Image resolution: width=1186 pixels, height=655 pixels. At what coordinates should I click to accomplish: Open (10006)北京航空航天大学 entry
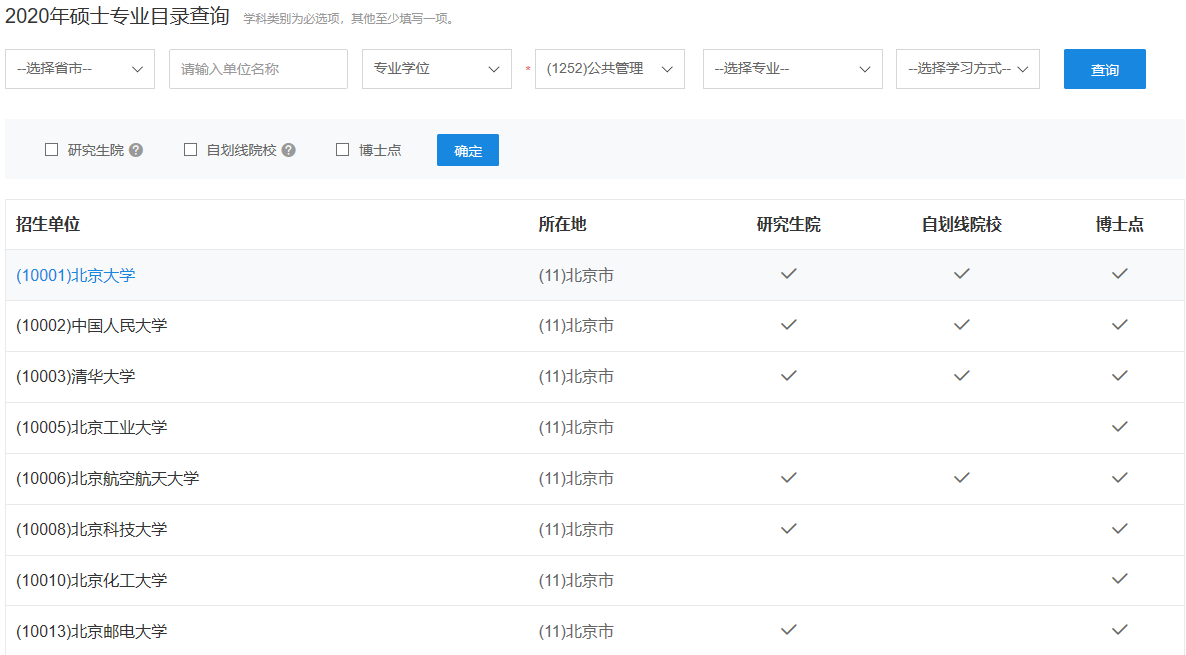point(107,479)
